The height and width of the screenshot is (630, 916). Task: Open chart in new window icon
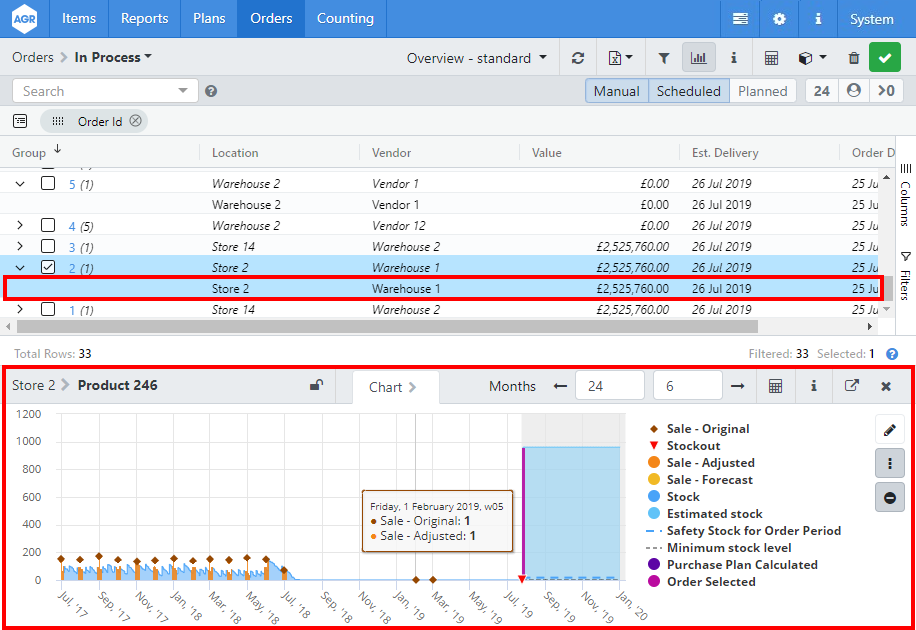tap(852, 386)
